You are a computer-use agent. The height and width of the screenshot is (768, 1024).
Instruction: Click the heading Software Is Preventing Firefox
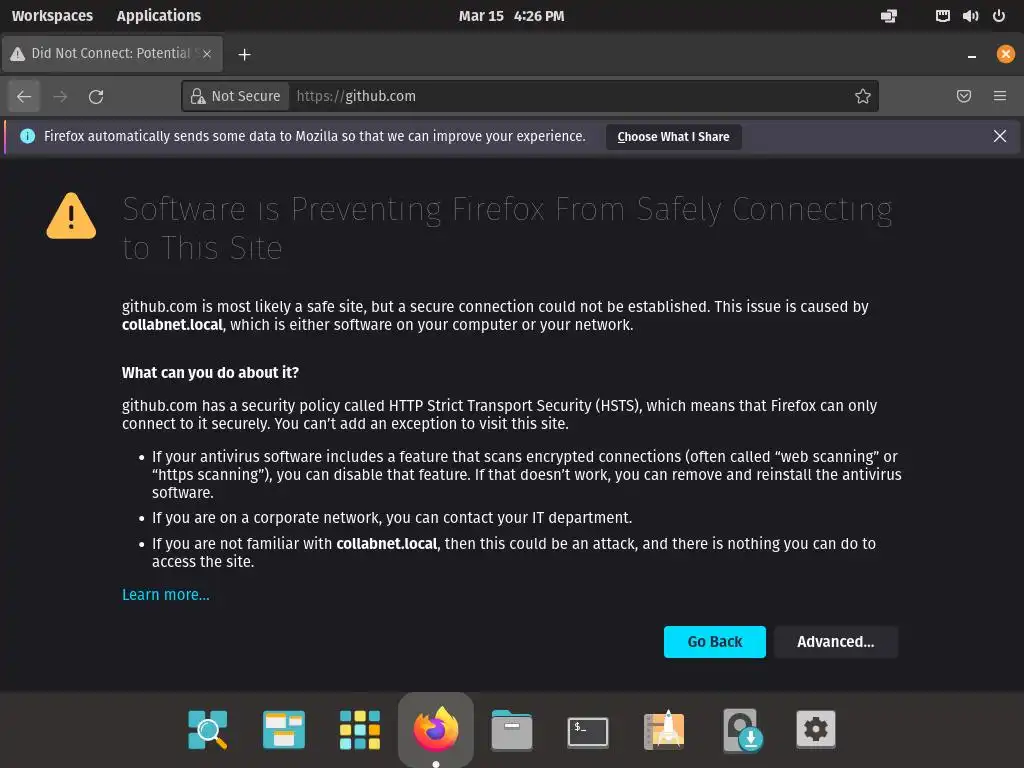(507, 228)
